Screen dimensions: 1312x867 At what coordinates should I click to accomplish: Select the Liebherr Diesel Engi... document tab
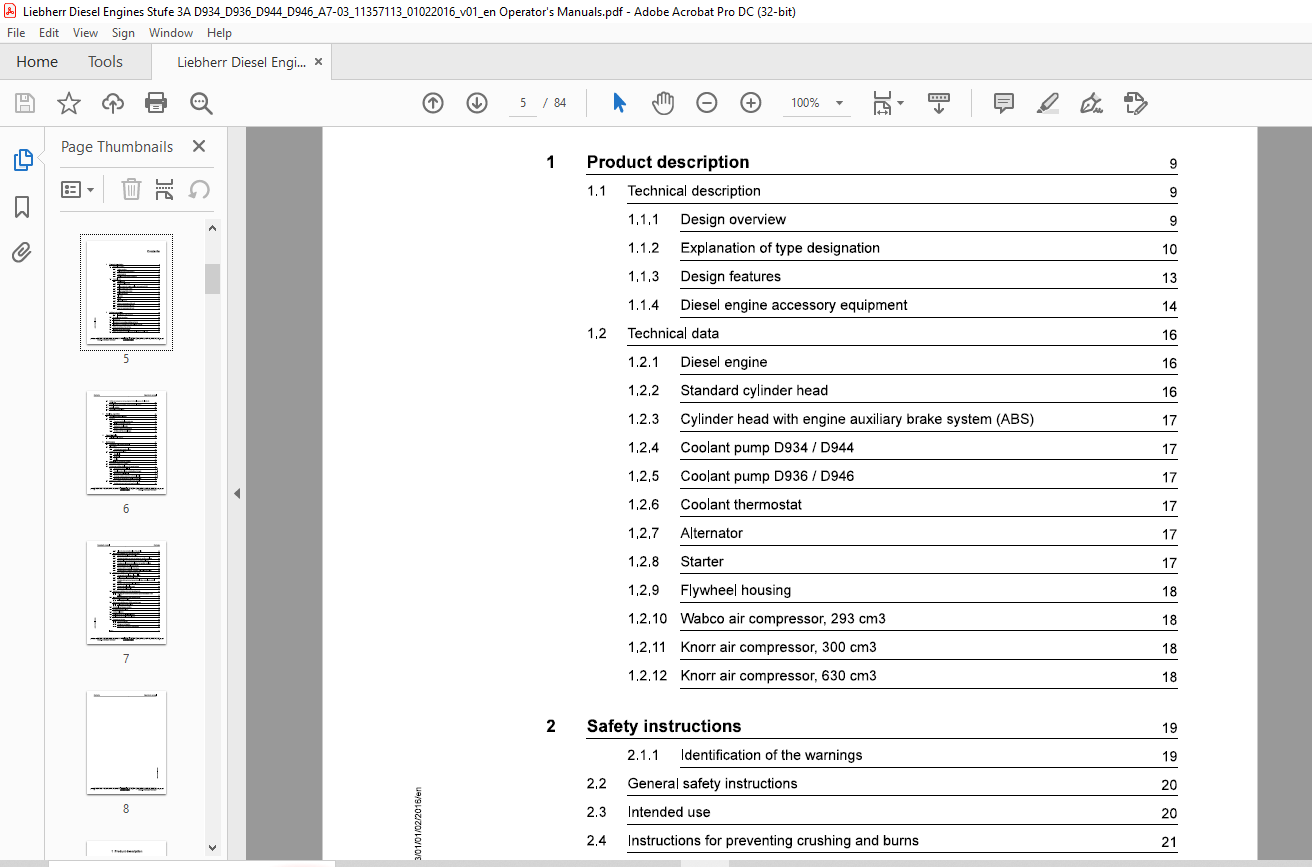tap(241, 62)
